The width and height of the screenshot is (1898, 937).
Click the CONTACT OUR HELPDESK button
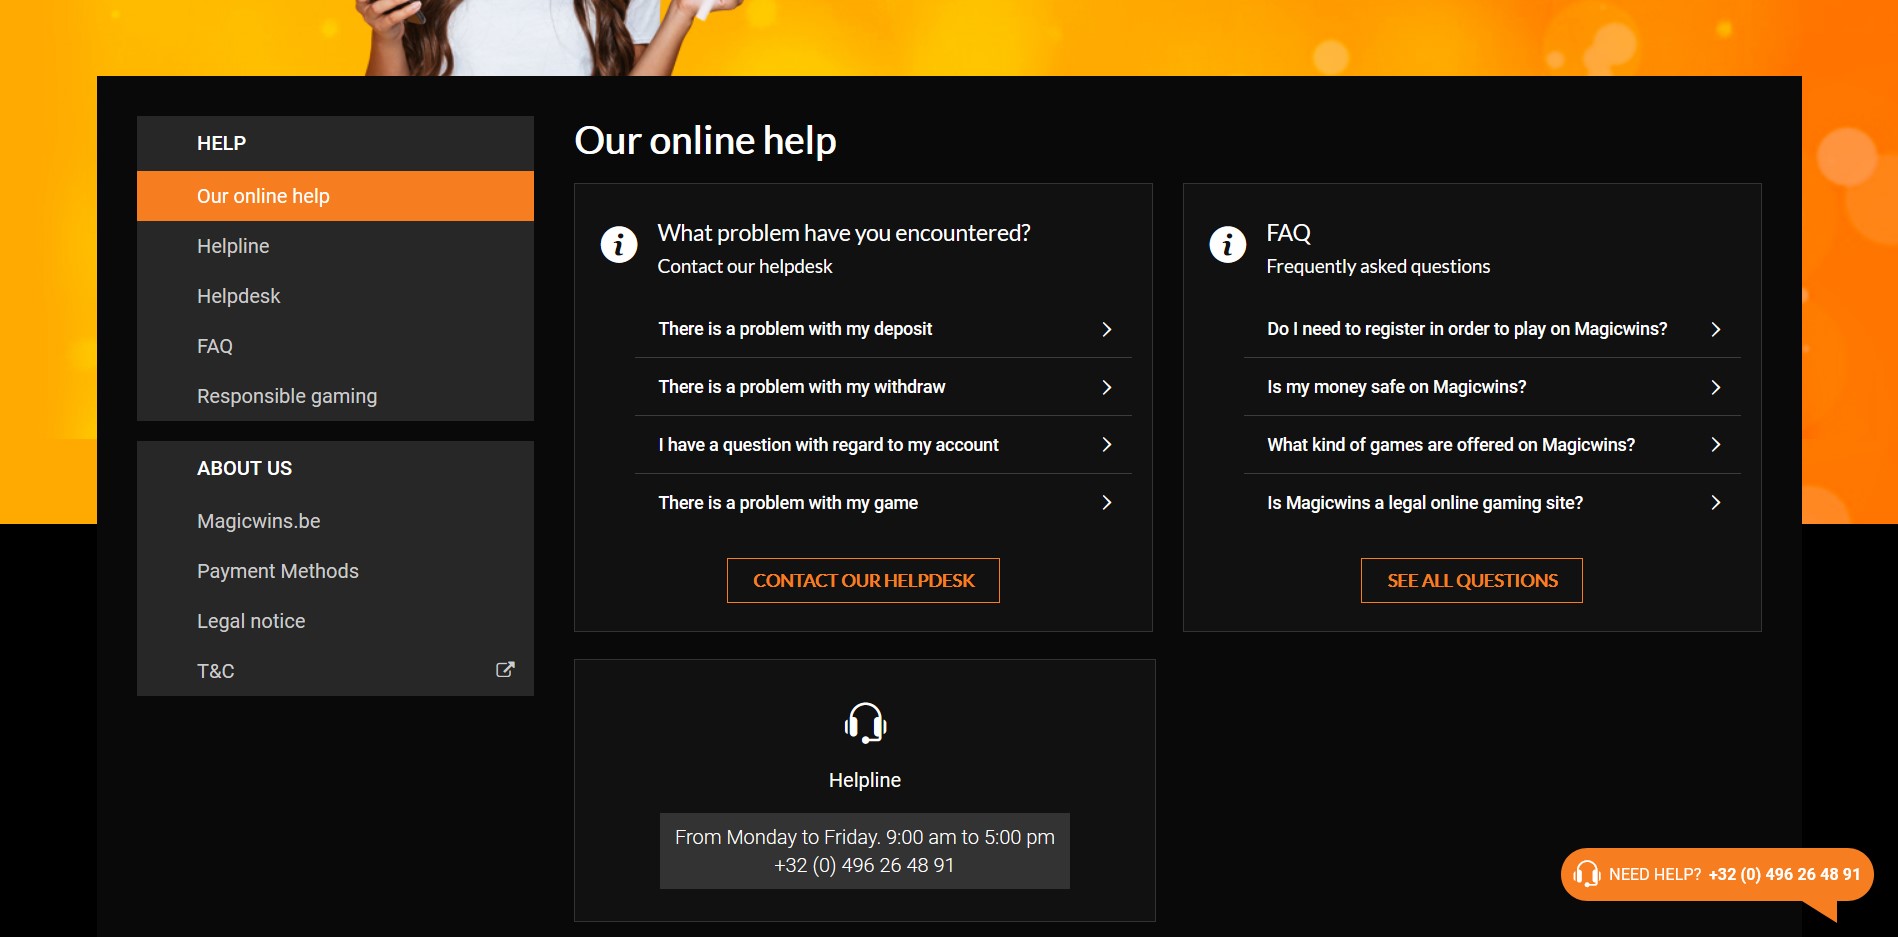(863, 580)
